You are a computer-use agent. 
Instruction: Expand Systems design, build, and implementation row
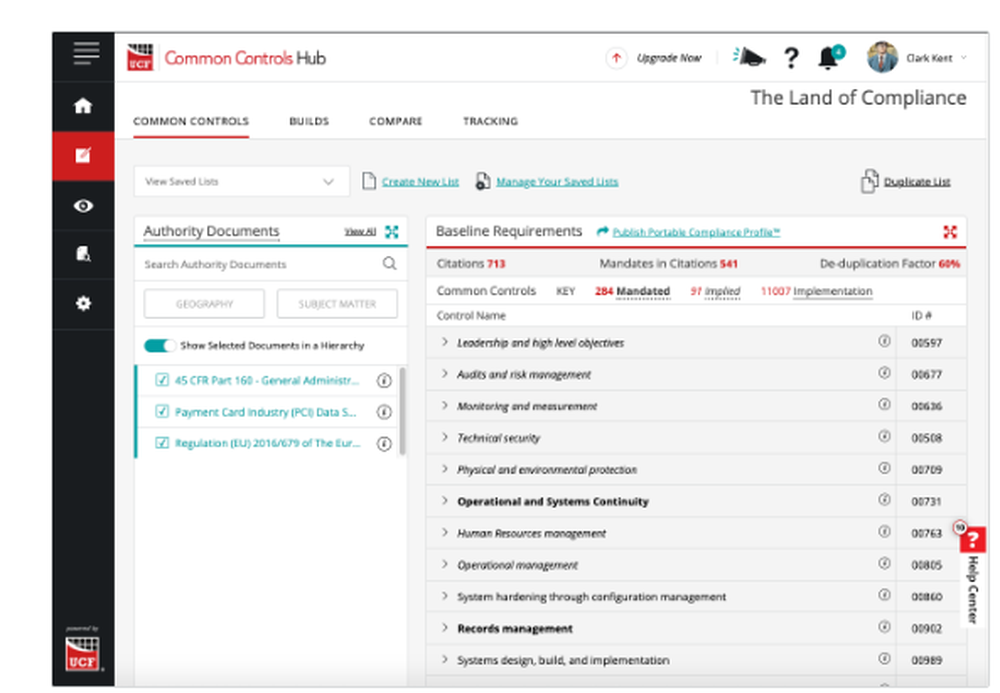pos(445,660)
